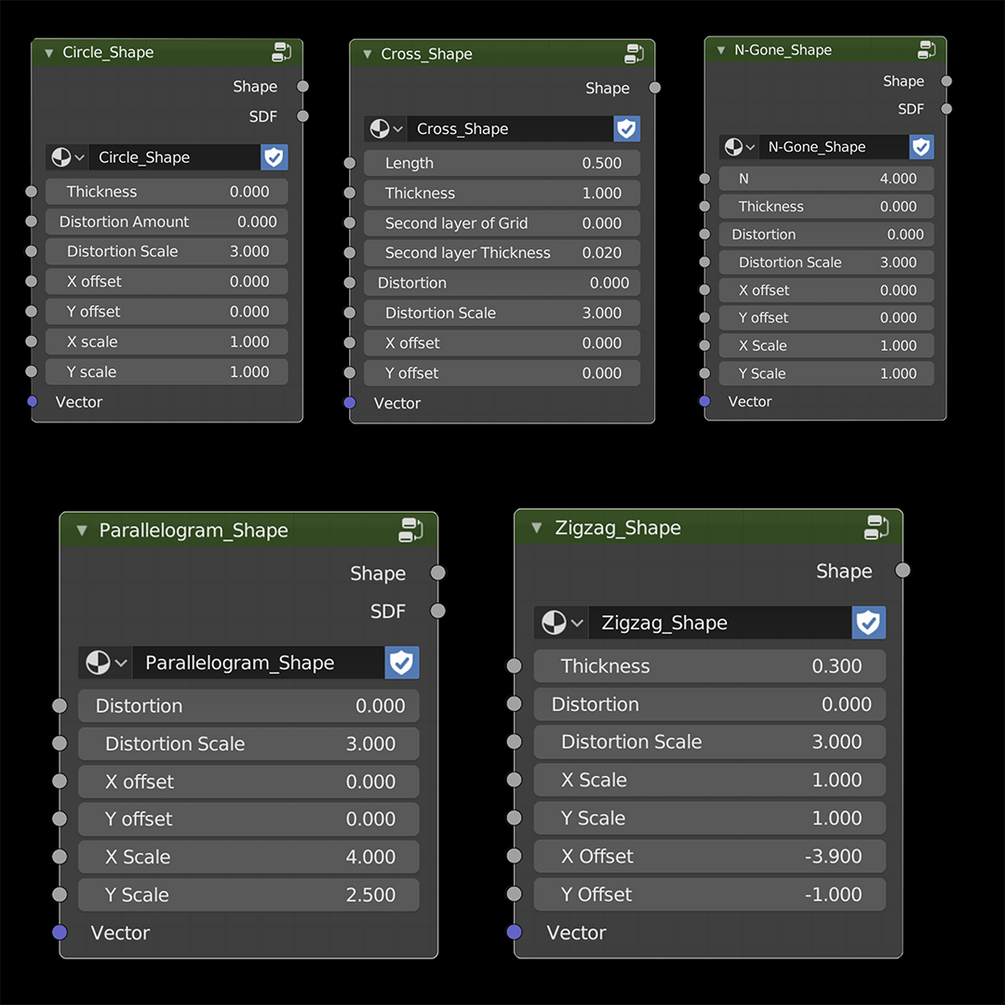Open node tree browser dropdown in Zigzag_Shape
This screenshot has width=1005, height=1005.
point(561,622)
